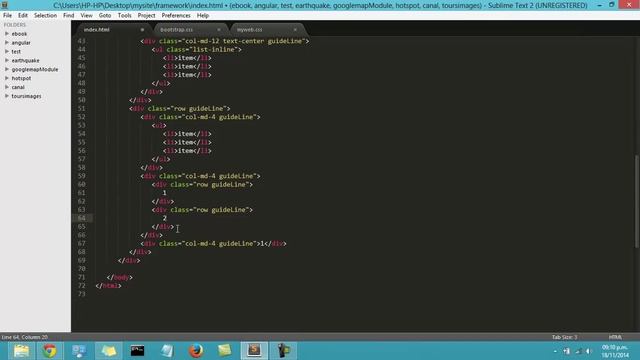Expand the angular folder
The height and width of the screenshot is (360, 640).
7,42
